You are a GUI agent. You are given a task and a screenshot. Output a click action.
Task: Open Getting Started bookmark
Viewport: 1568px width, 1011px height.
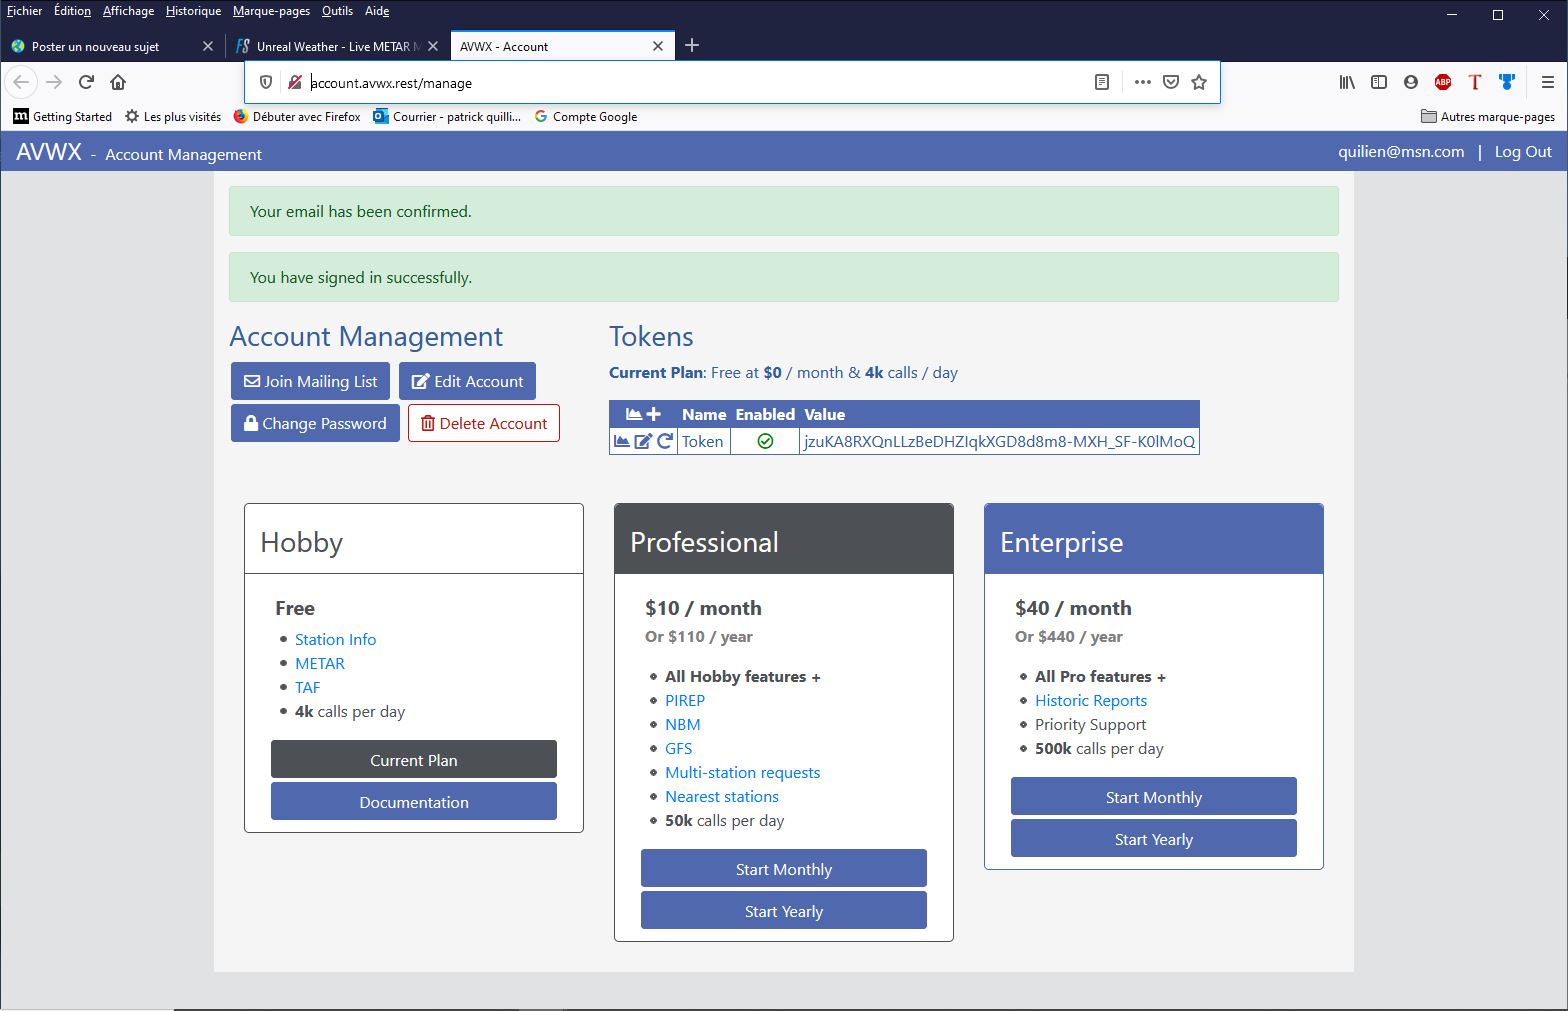pyautogui.click(x=62, y=116)
